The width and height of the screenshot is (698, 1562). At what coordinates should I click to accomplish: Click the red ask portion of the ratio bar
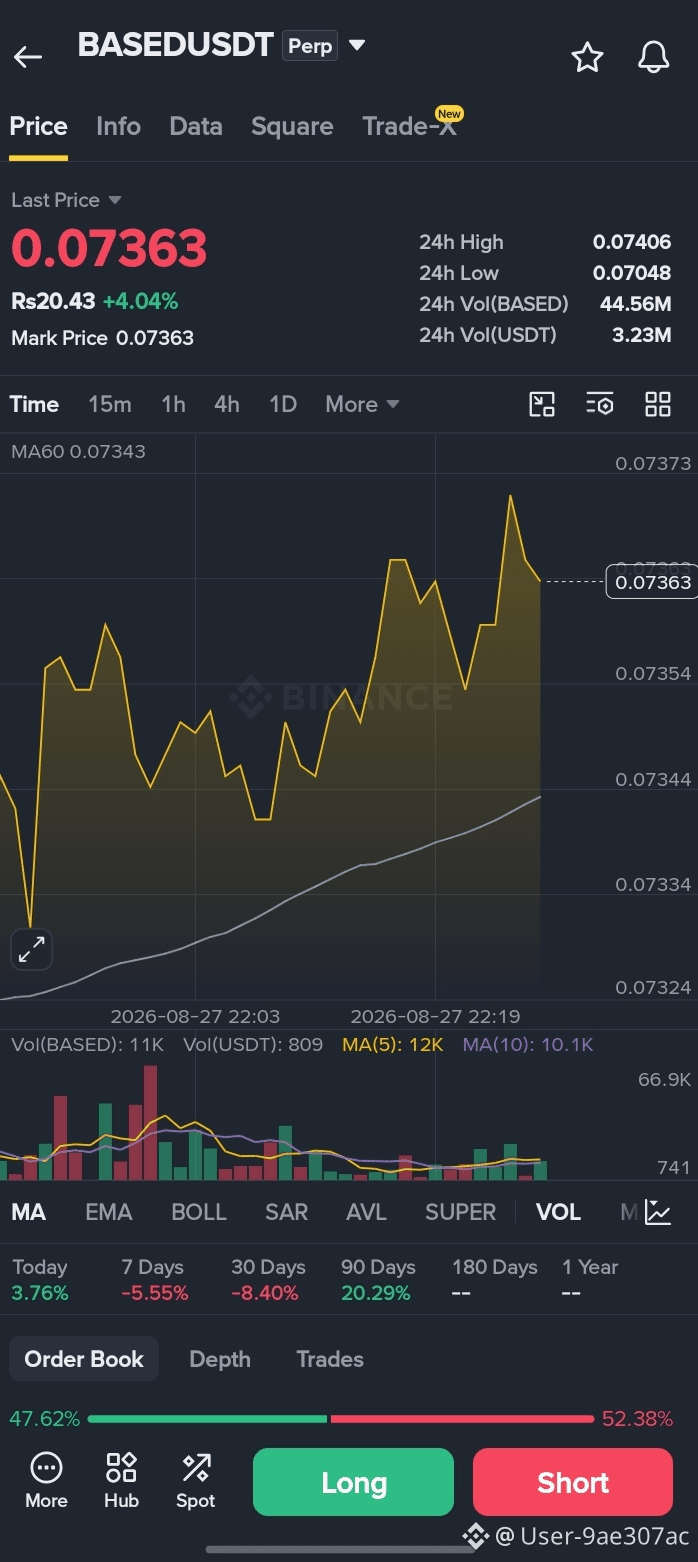point(462,1419)
